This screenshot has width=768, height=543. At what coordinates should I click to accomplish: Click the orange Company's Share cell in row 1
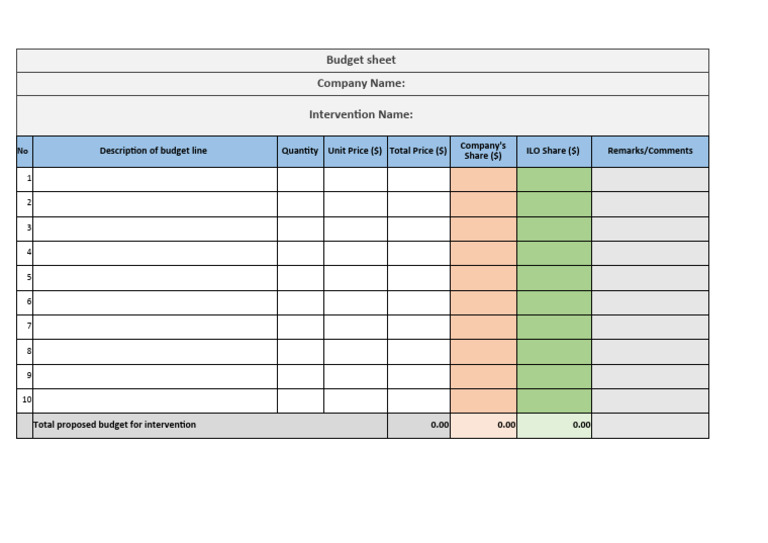point(483,179)
